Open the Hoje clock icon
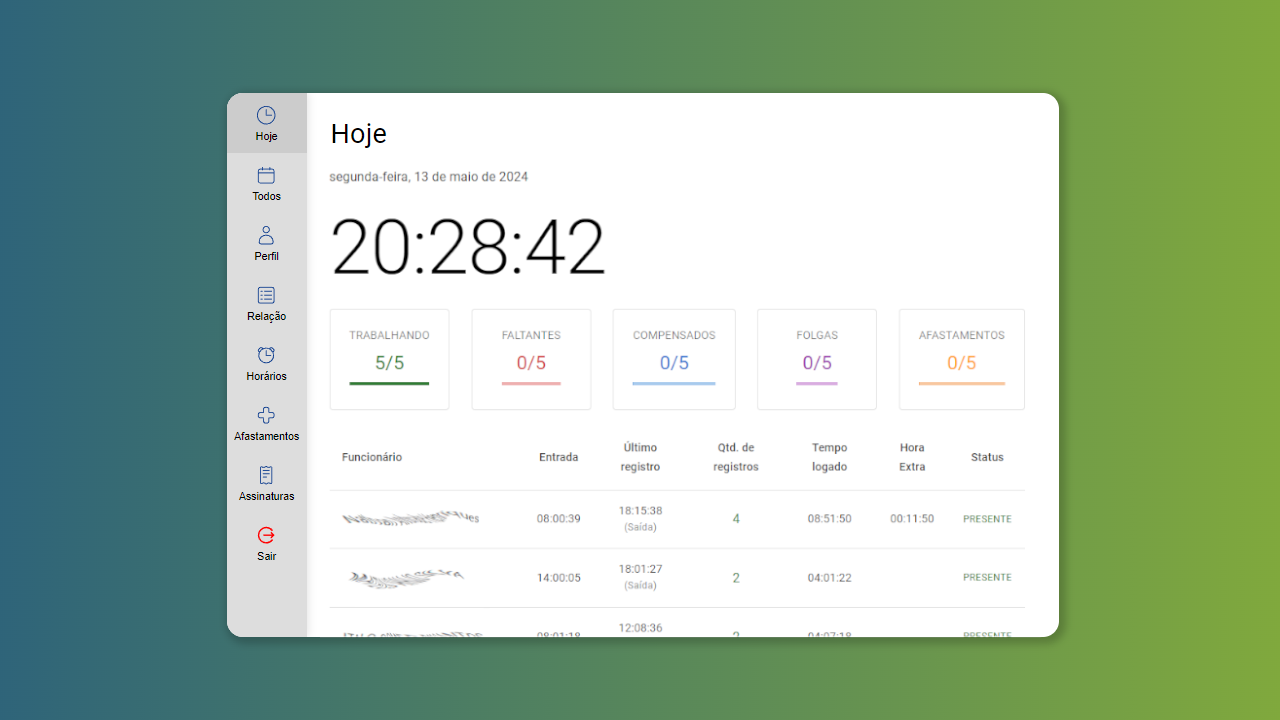The height and width of the screenshot is (720, 1280). [x=266, y=116]
